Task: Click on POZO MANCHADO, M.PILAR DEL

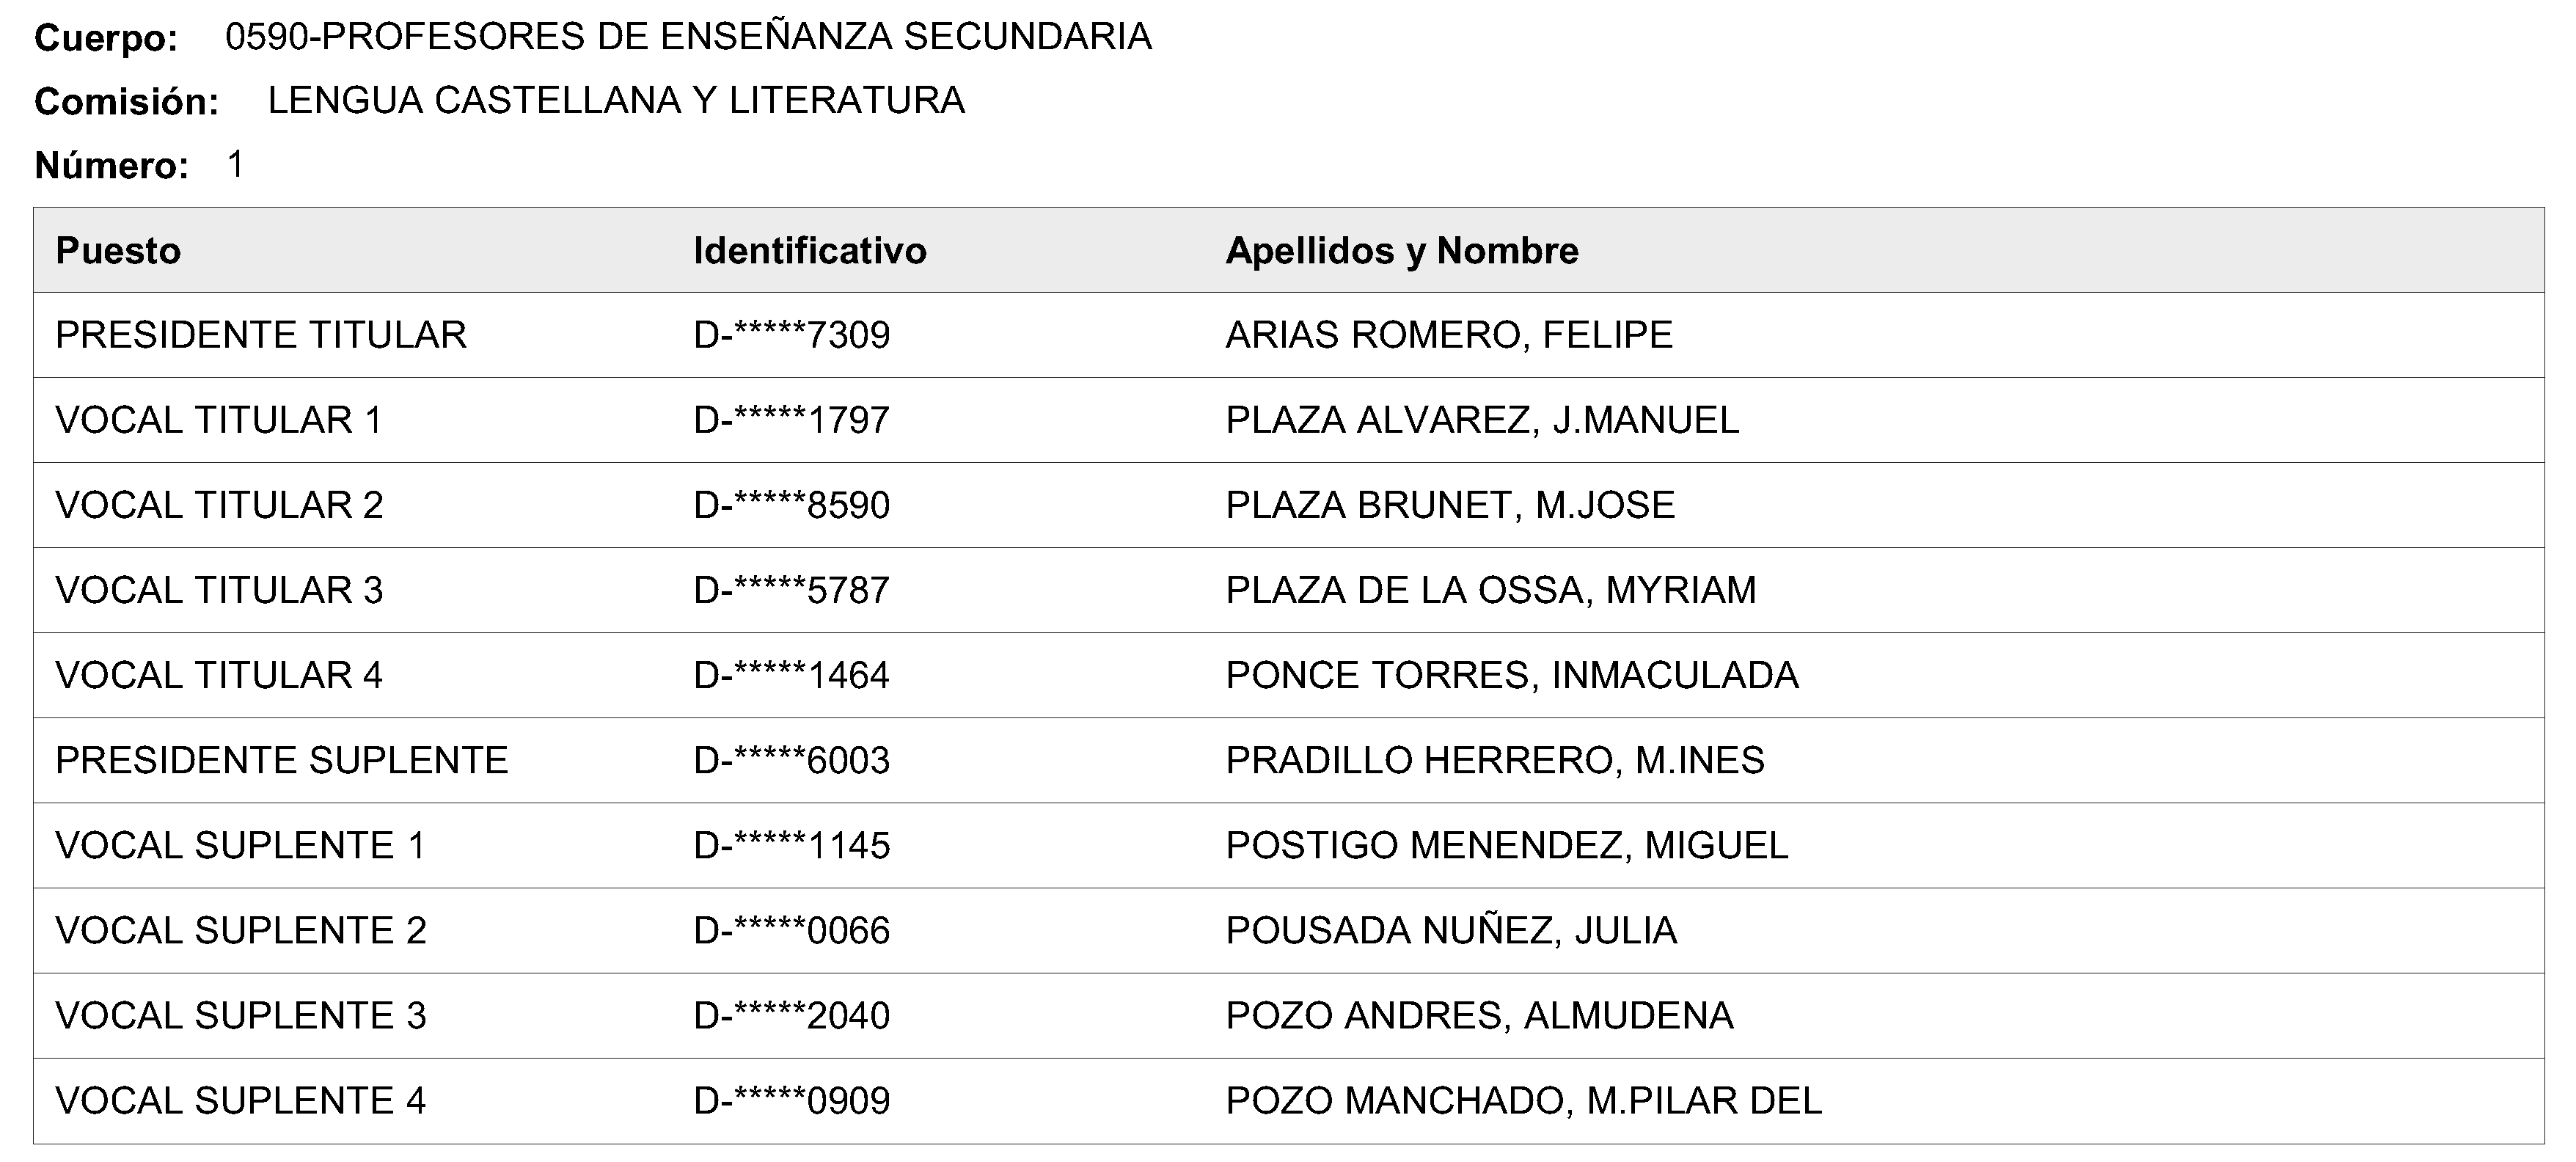Action: click(x=1524, y=1100)
